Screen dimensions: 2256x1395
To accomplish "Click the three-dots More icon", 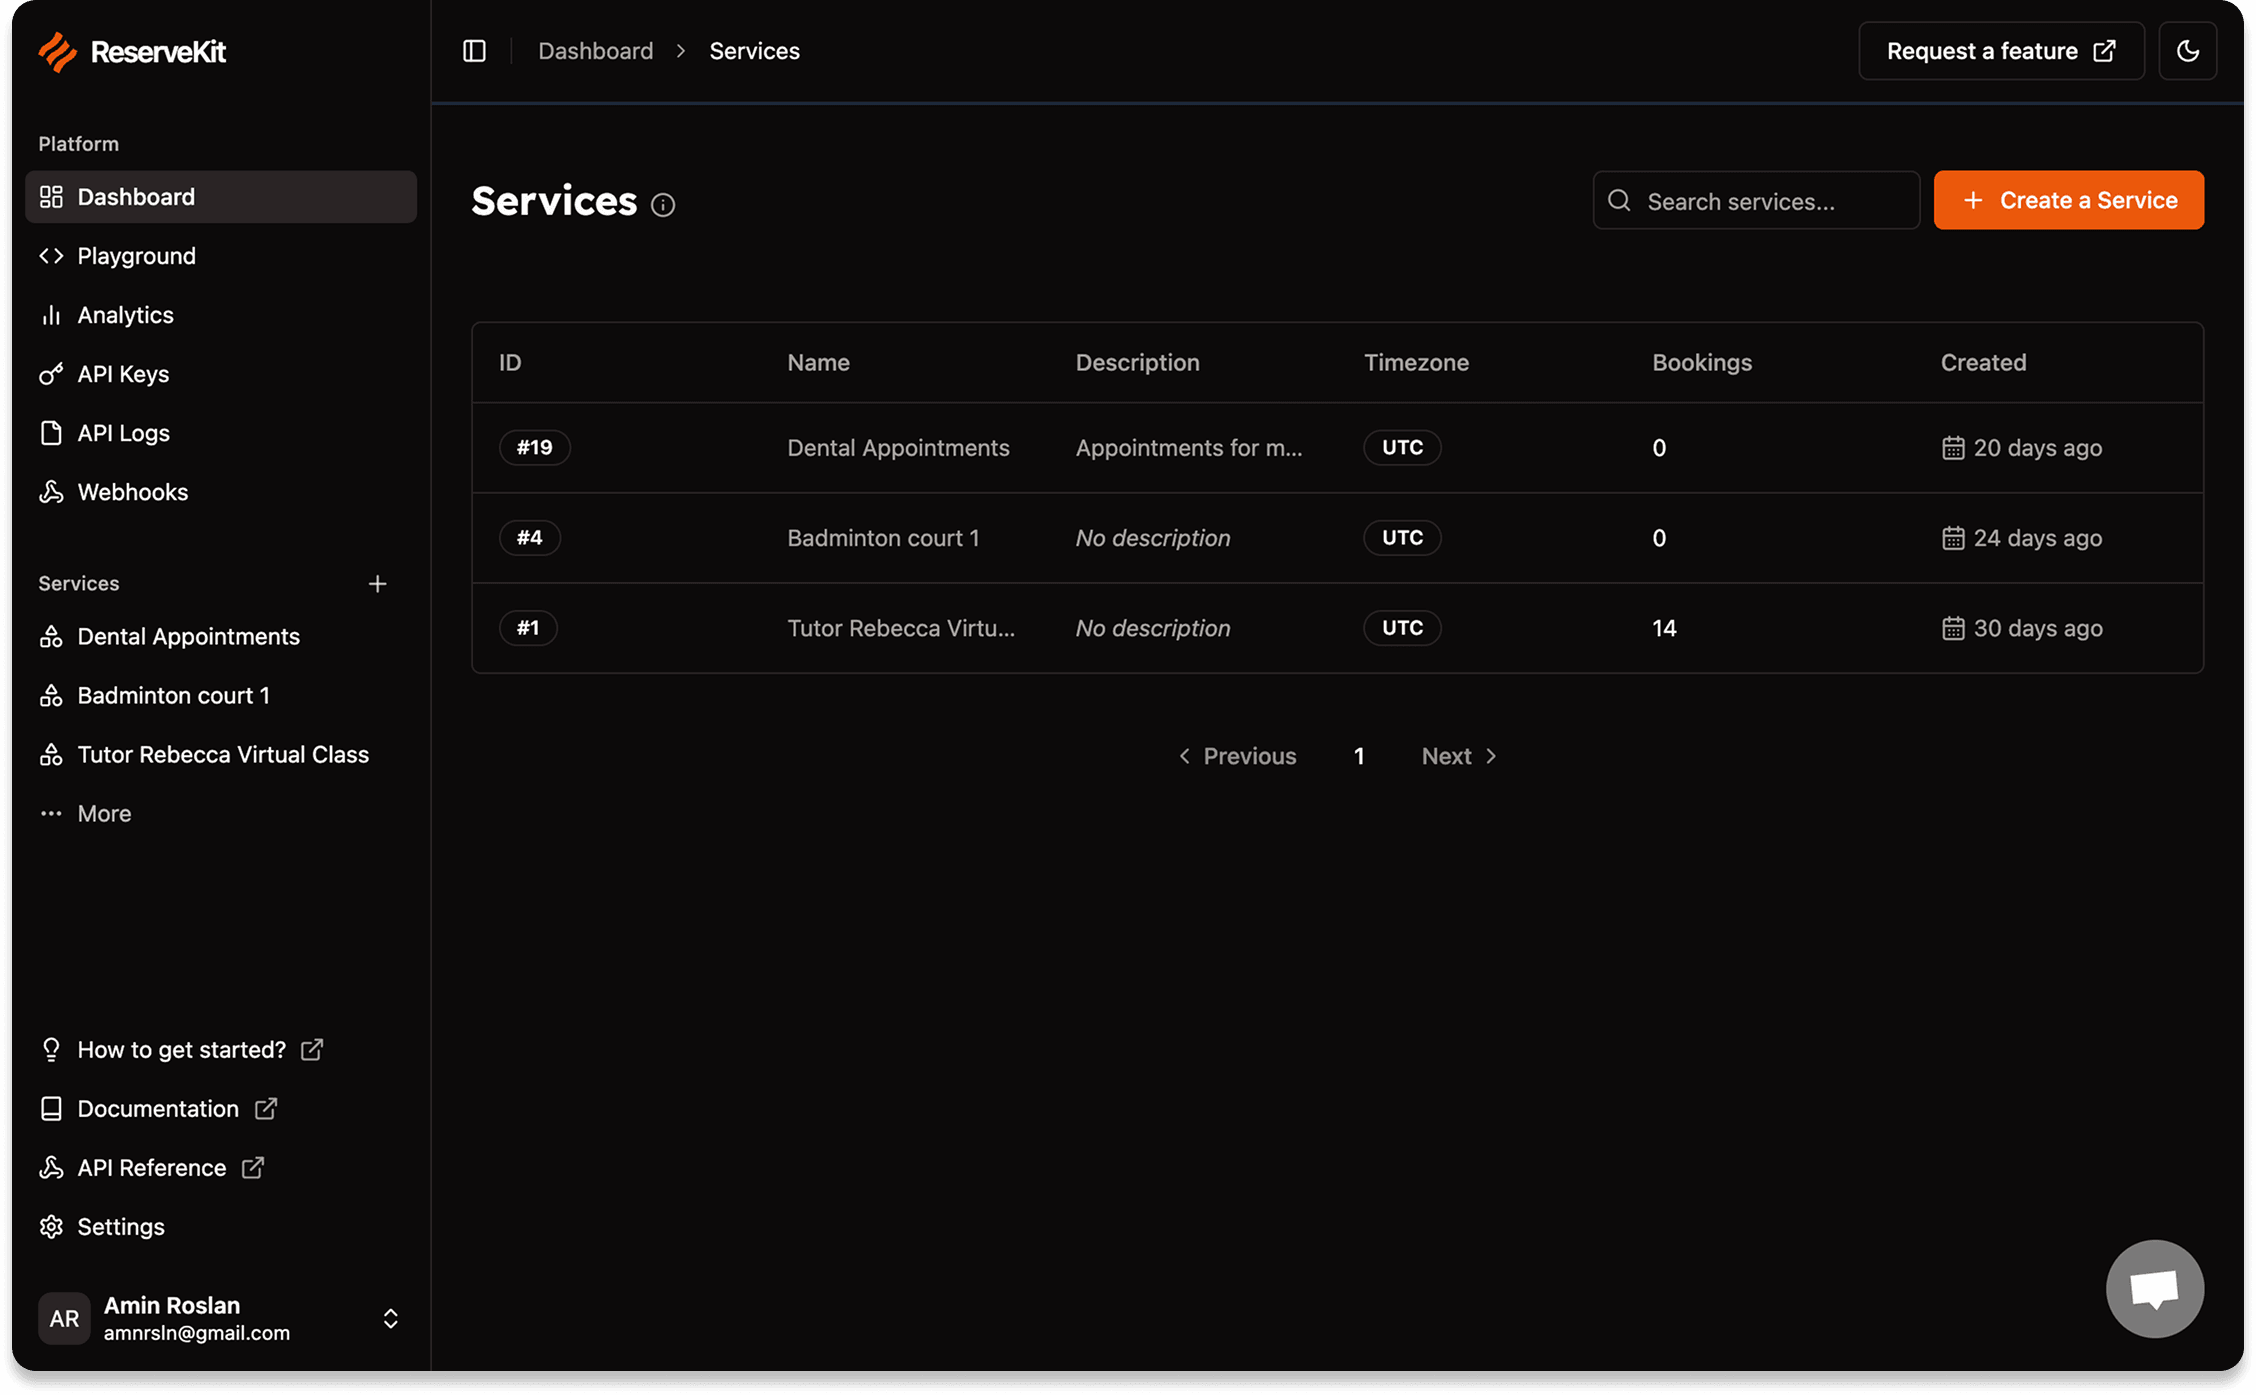I will (x=51, y=814).
